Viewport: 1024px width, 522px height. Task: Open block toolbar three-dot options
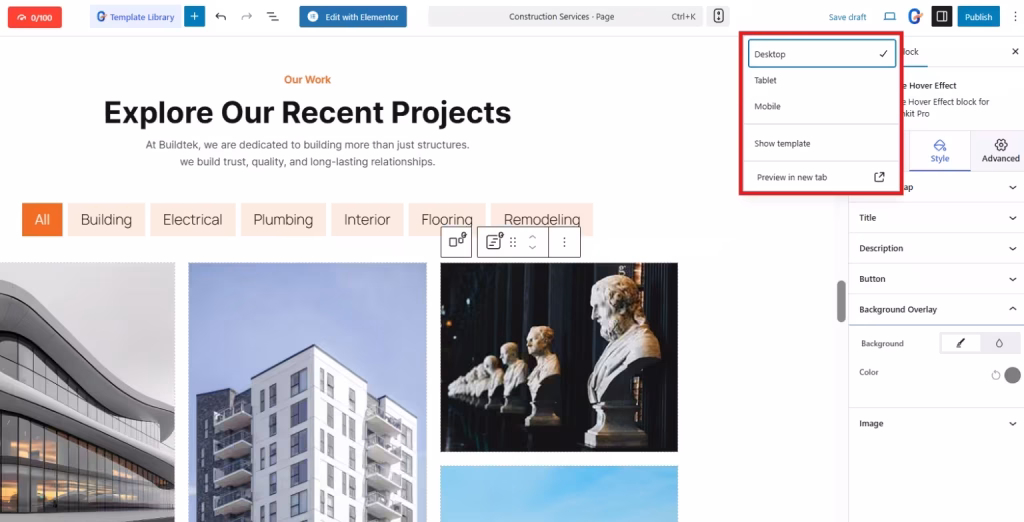click(565, 242)
